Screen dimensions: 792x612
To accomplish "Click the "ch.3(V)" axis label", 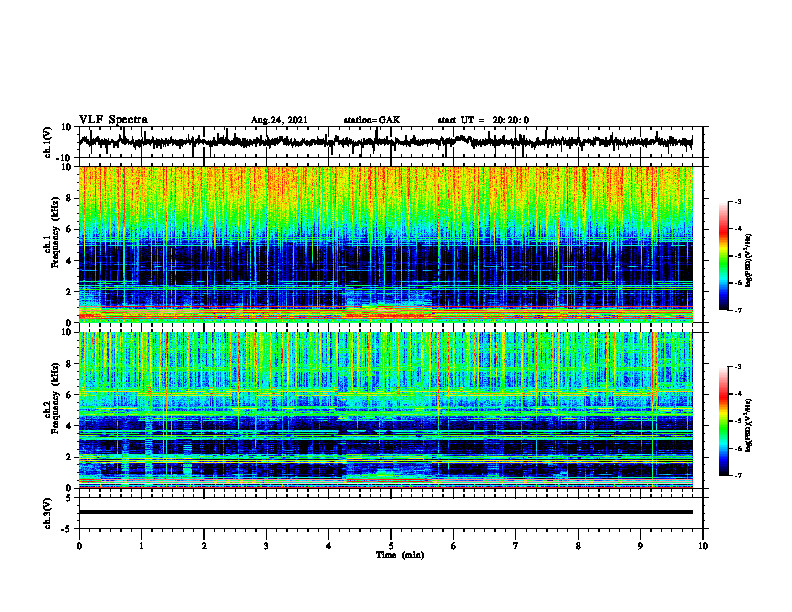I will coord(48,513).
